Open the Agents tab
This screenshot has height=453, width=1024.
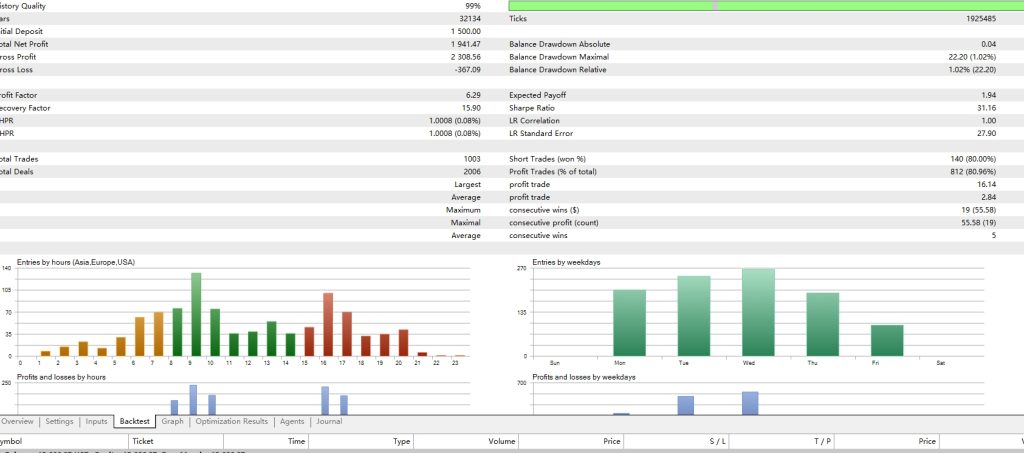(x=292, y=422)
